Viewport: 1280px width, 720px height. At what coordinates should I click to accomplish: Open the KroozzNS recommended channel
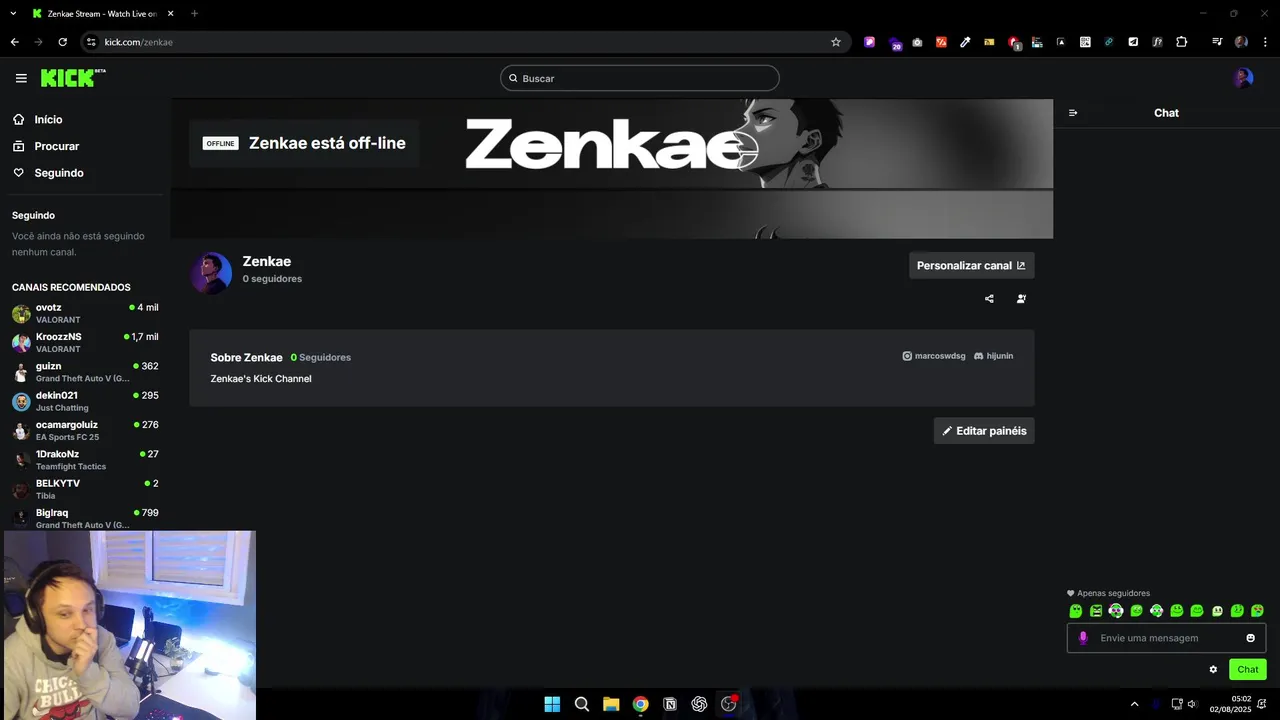85,343
